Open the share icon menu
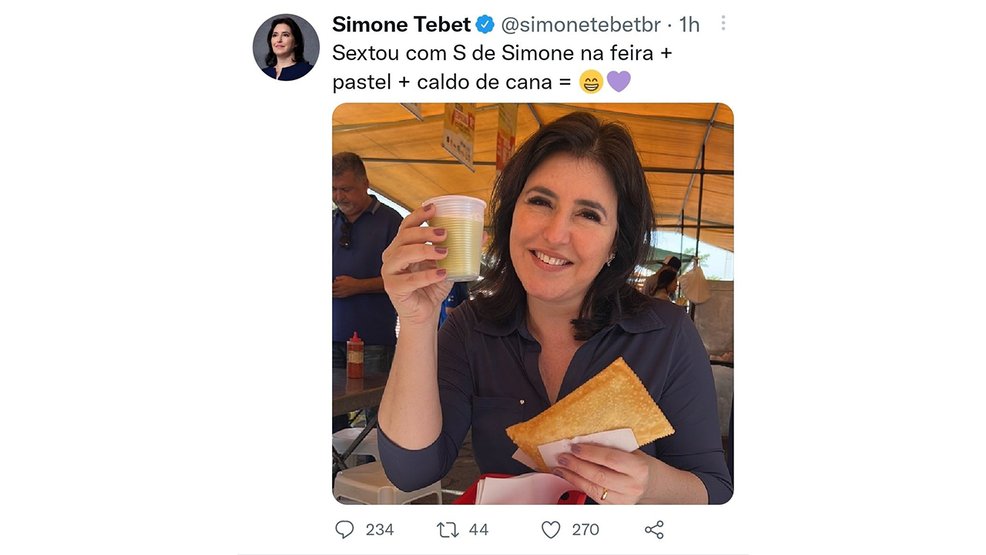 pos(654,530)
